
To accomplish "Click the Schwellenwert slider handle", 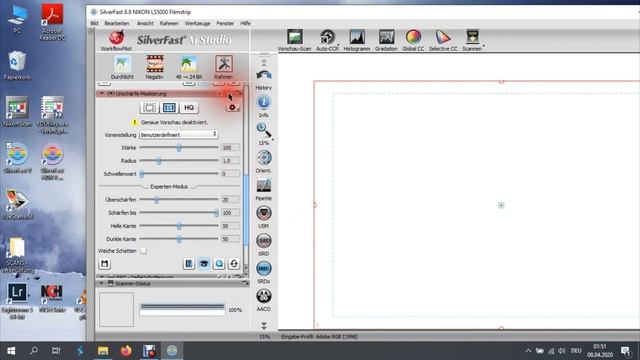I will pos(142,174).
